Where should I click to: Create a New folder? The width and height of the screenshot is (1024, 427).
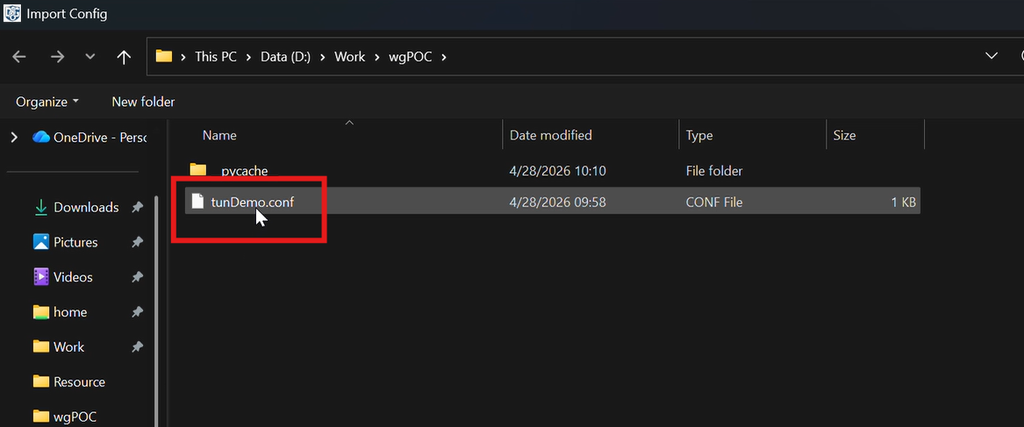(x=143, y=102)
